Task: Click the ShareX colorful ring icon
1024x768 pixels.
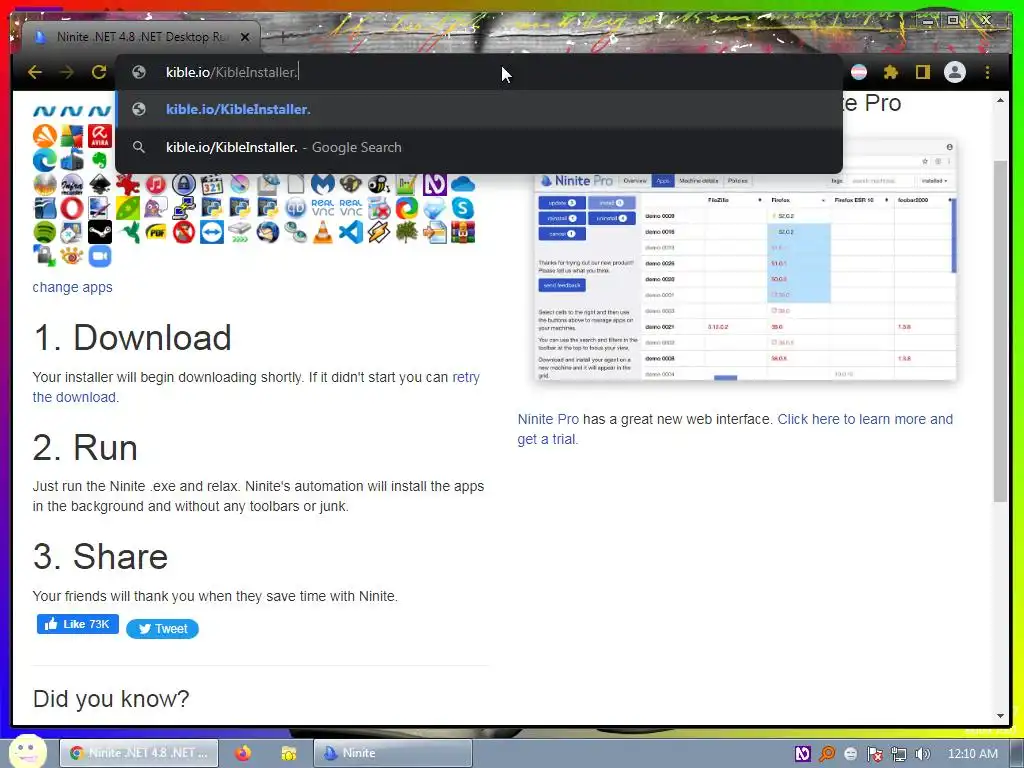Action: pos(406,208)
